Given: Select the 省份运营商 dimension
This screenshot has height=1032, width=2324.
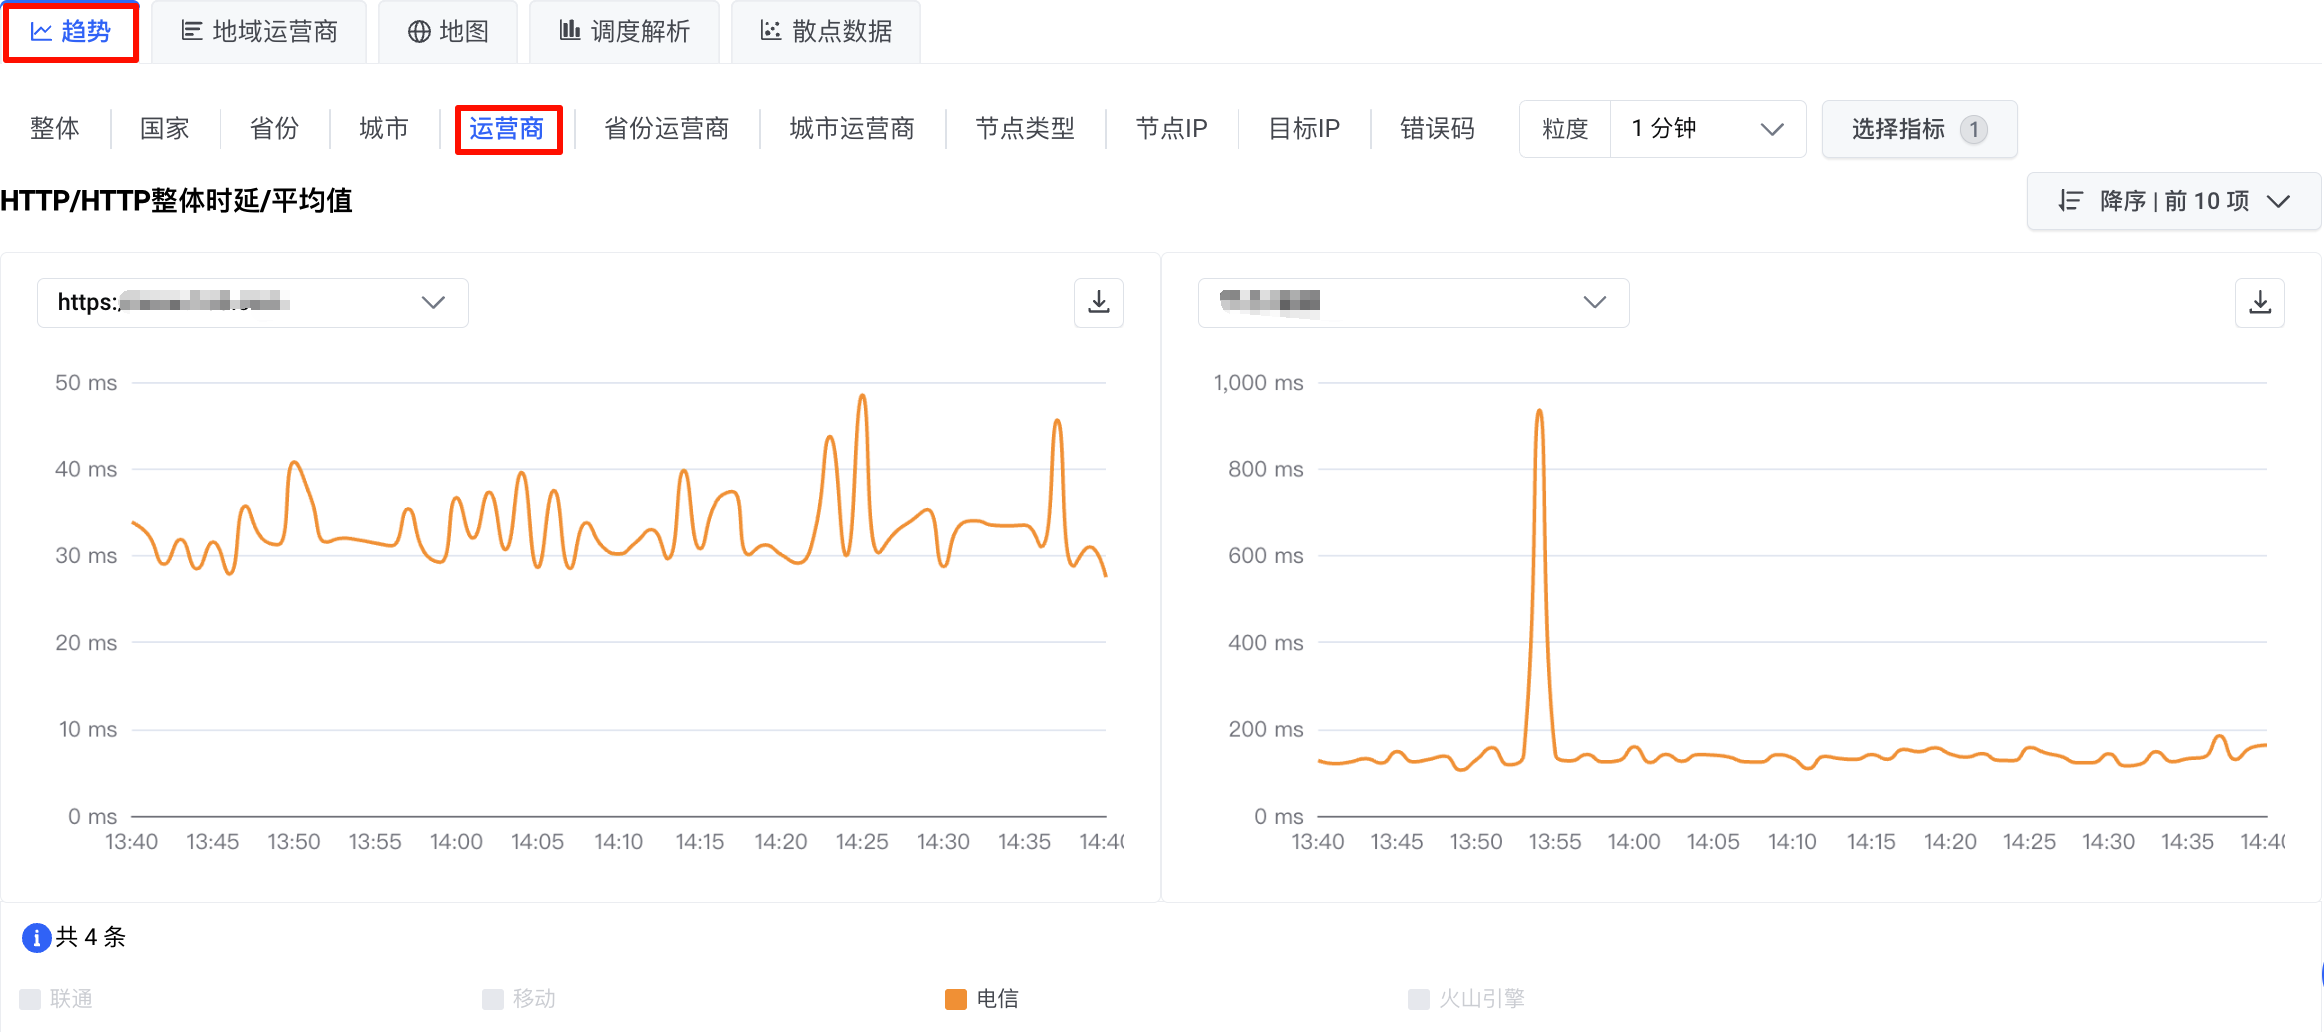Looking at the screenshot, I should coord(667,129).
